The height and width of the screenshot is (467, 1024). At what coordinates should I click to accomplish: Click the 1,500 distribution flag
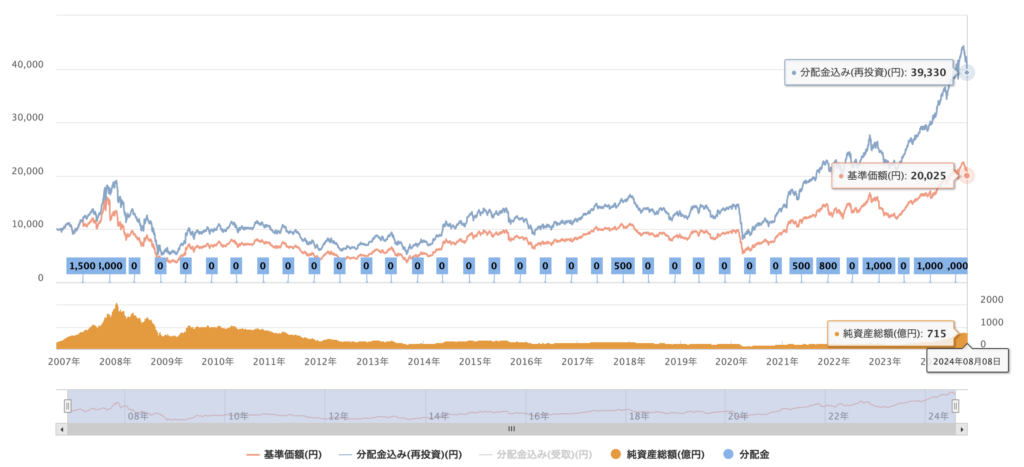[82, 266]
